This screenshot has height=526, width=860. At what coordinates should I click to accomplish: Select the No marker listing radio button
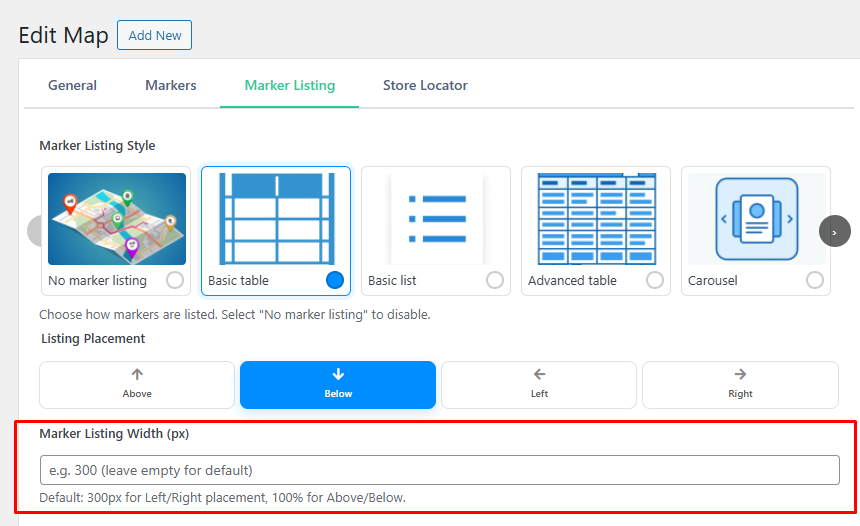tap(175, 280)
